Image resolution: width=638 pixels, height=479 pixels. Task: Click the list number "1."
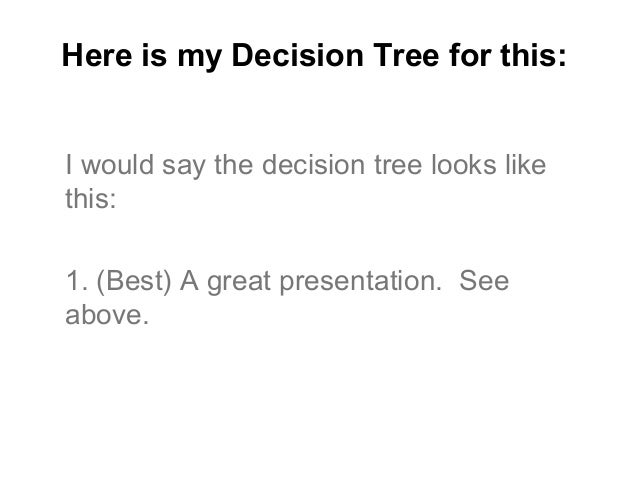pyautogui.click(x=76, y=281)
